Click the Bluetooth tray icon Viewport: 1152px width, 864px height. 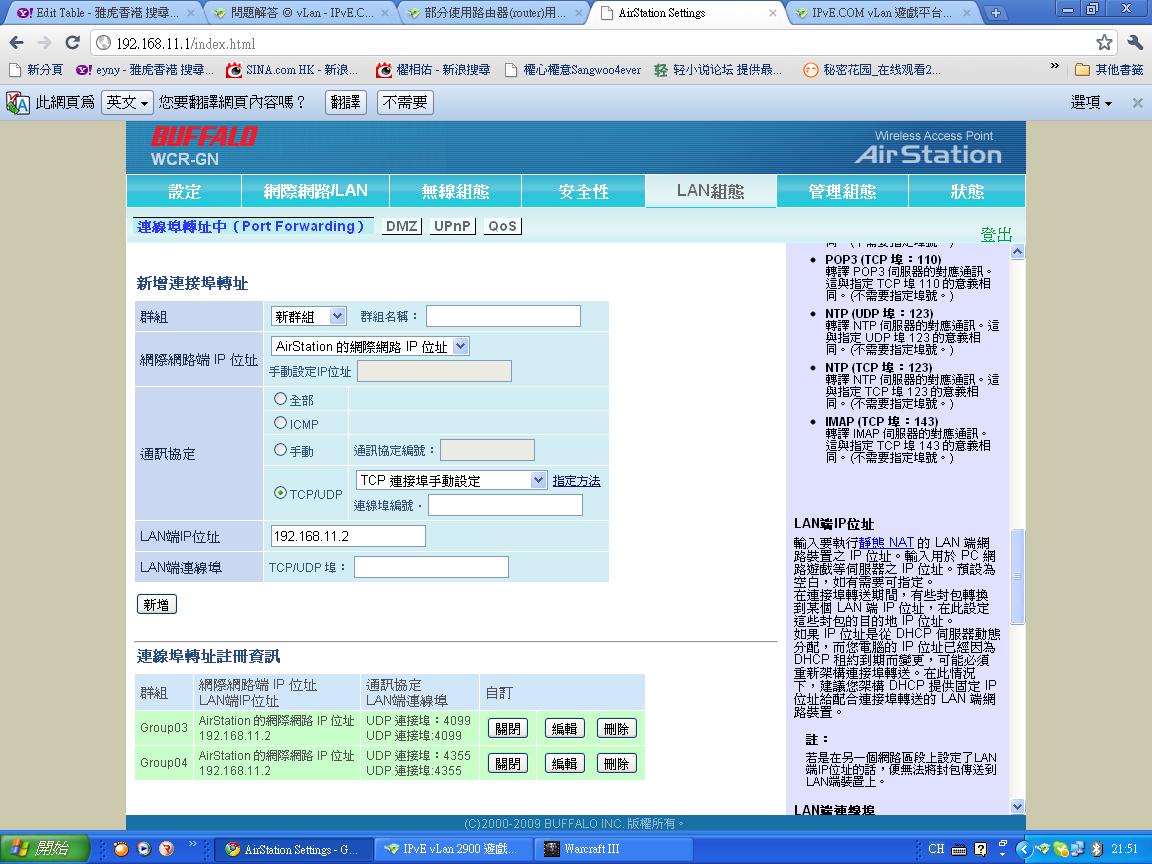1097,849
